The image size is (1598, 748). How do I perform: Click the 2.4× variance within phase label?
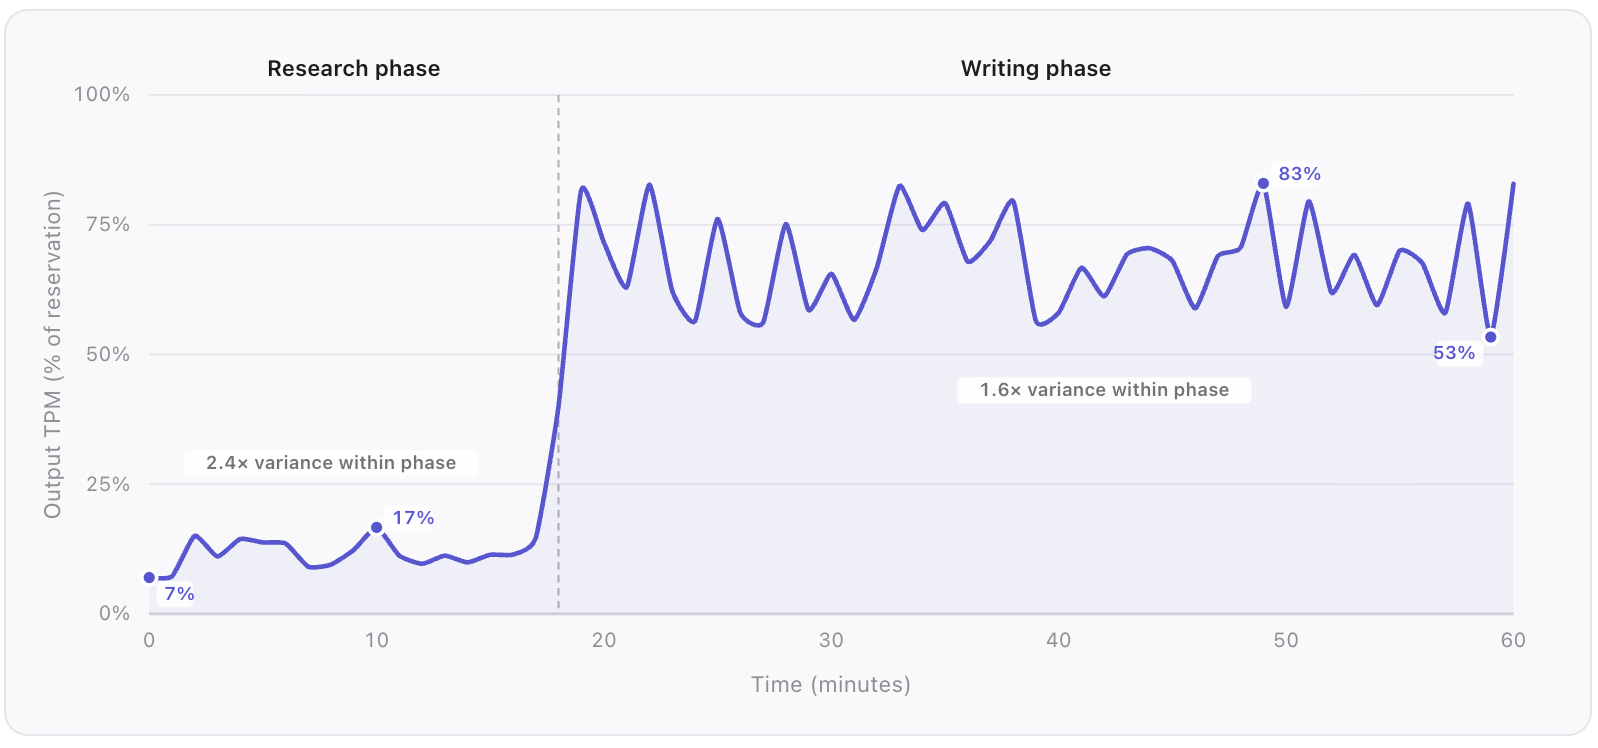pos(331,463)
